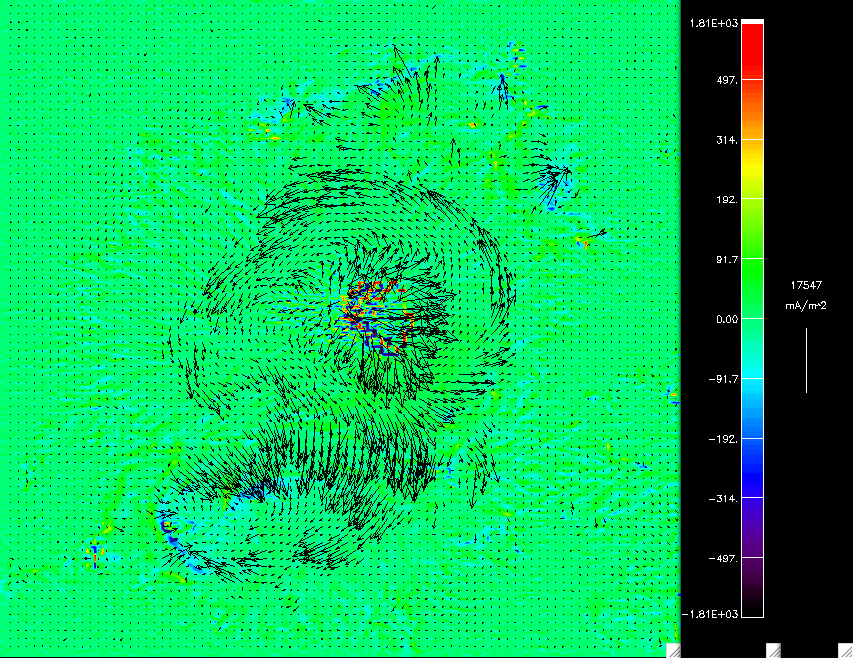Click the 0.00 color bar label

(x=727, y=319)
